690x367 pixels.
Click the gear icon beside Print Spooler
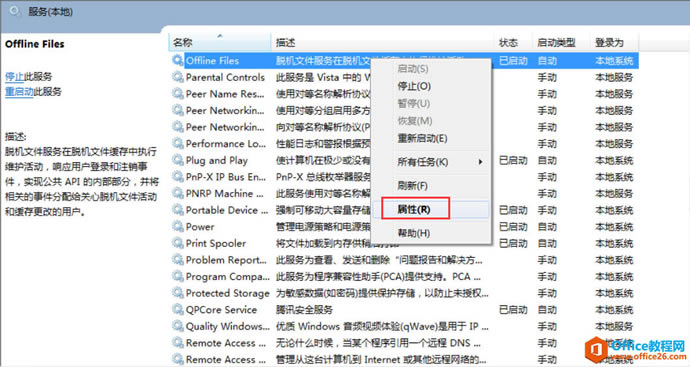click(x=178, y=243)
